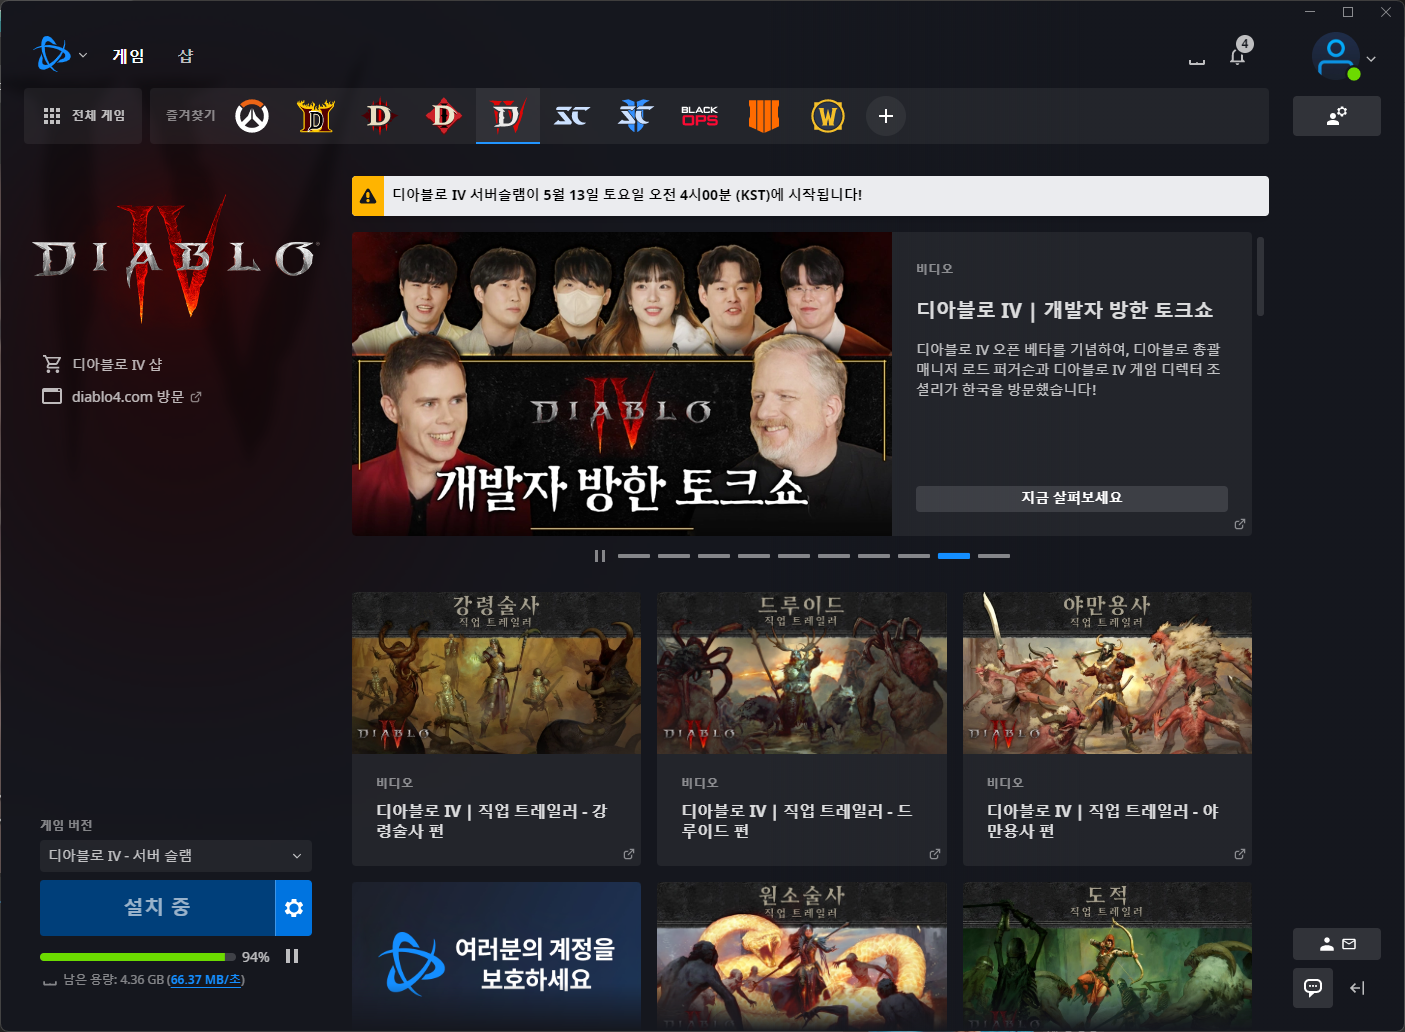The width and height of the screenshot is (1405, 1032).
Task: Open the add friend settings button
Action: [1337, 116]
